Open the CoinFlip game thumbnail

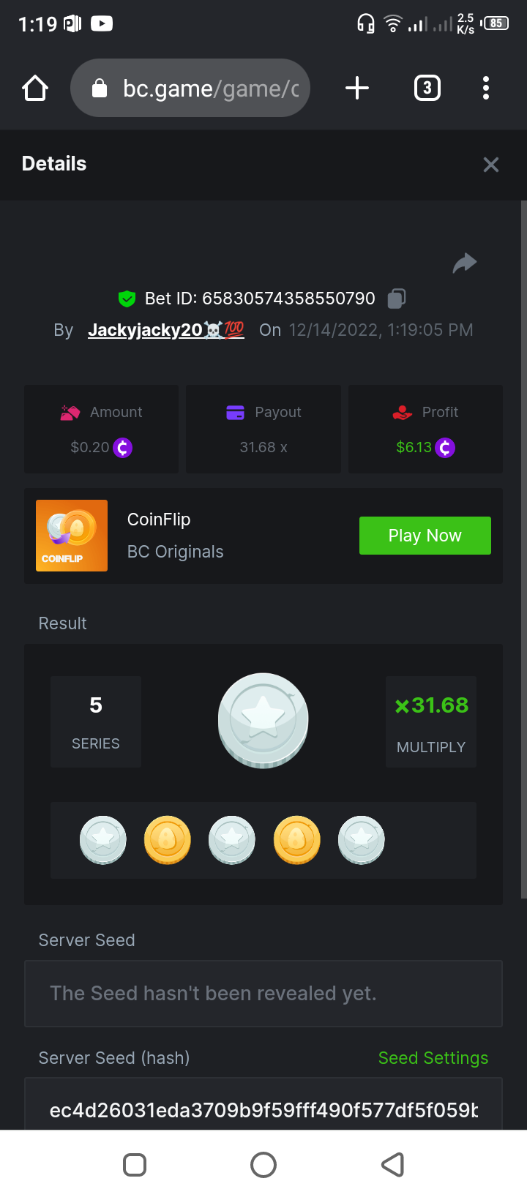[x=72, y=535]
